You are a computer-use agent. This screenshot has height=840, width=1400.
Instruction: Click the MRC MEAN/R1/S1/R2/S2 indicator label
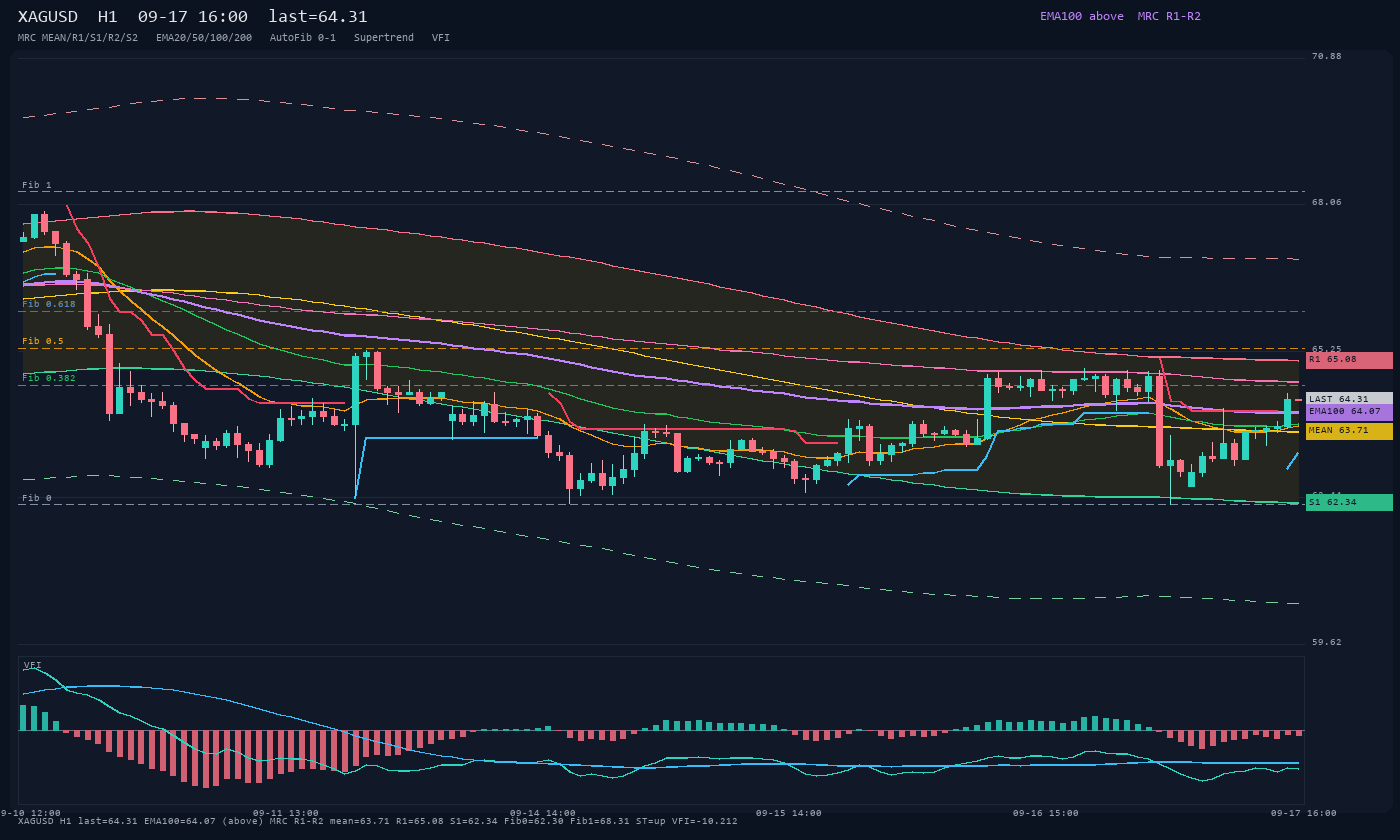click(x=78, y=38)
